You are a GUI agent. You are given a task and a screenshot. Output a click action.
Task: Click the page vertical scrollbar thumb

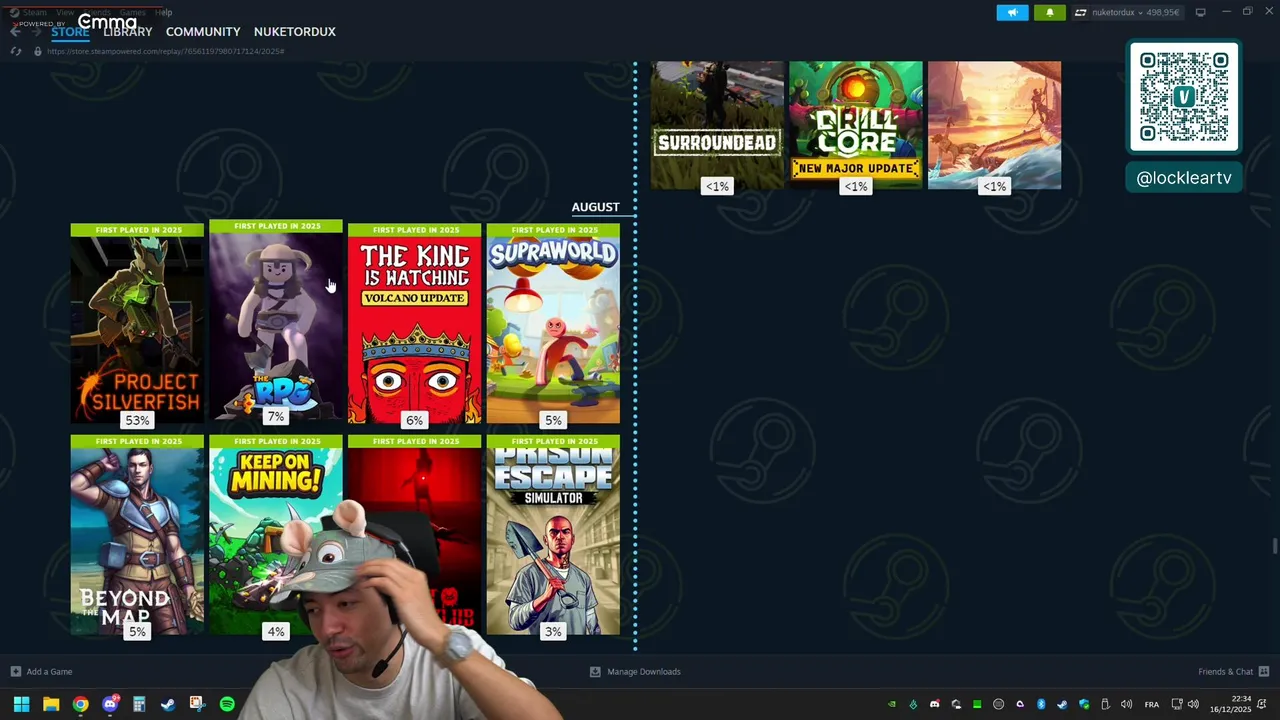[1274, 545]
